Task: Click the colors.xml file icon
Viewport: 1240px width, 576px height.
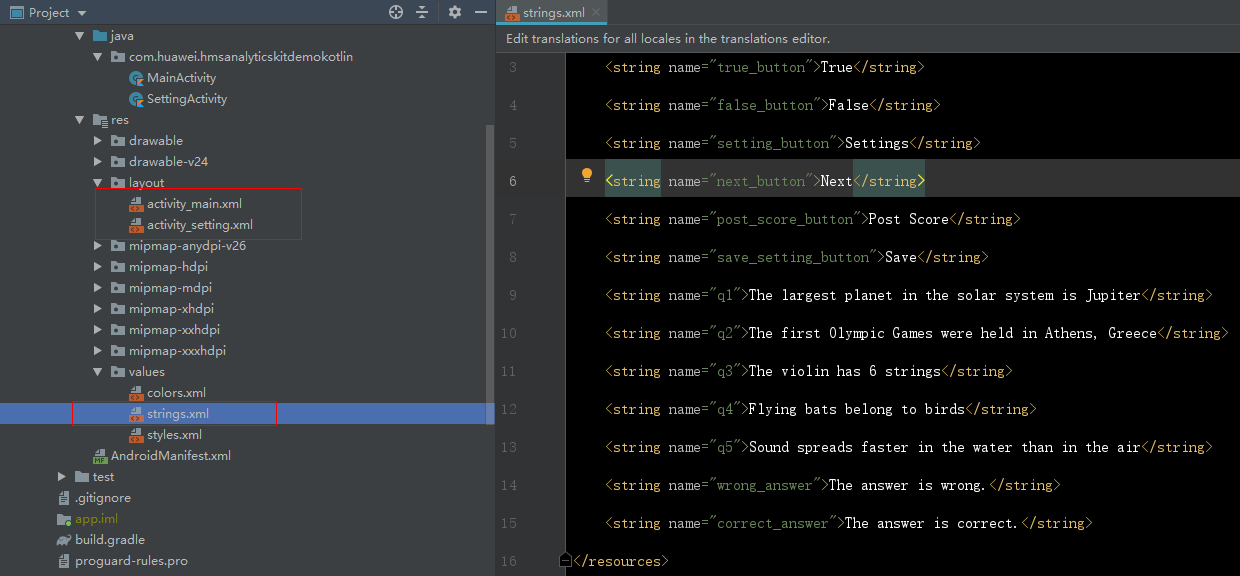Action: [136, 392]
